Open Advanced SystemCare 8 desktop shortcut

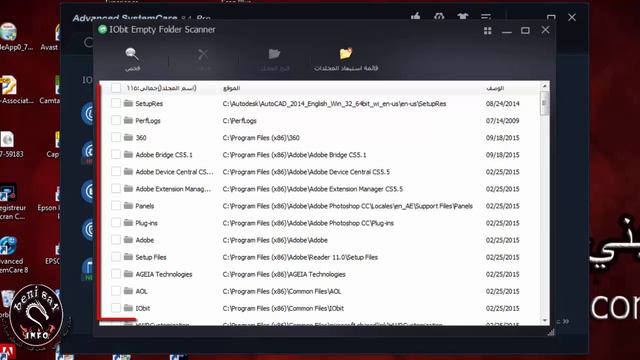click(x=12, y=255)
